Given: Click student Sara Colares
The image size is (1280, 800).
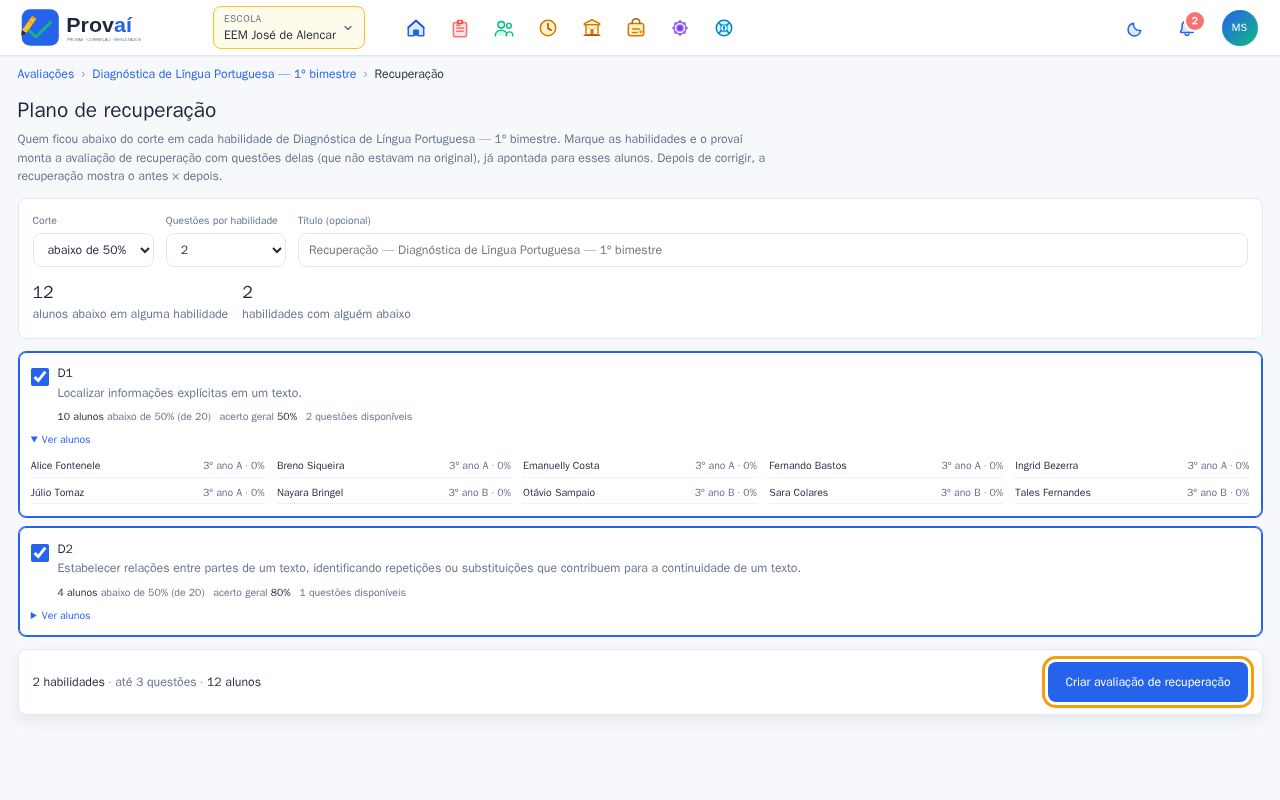Looking at the screenshot, I should click(x=799, y=493).
